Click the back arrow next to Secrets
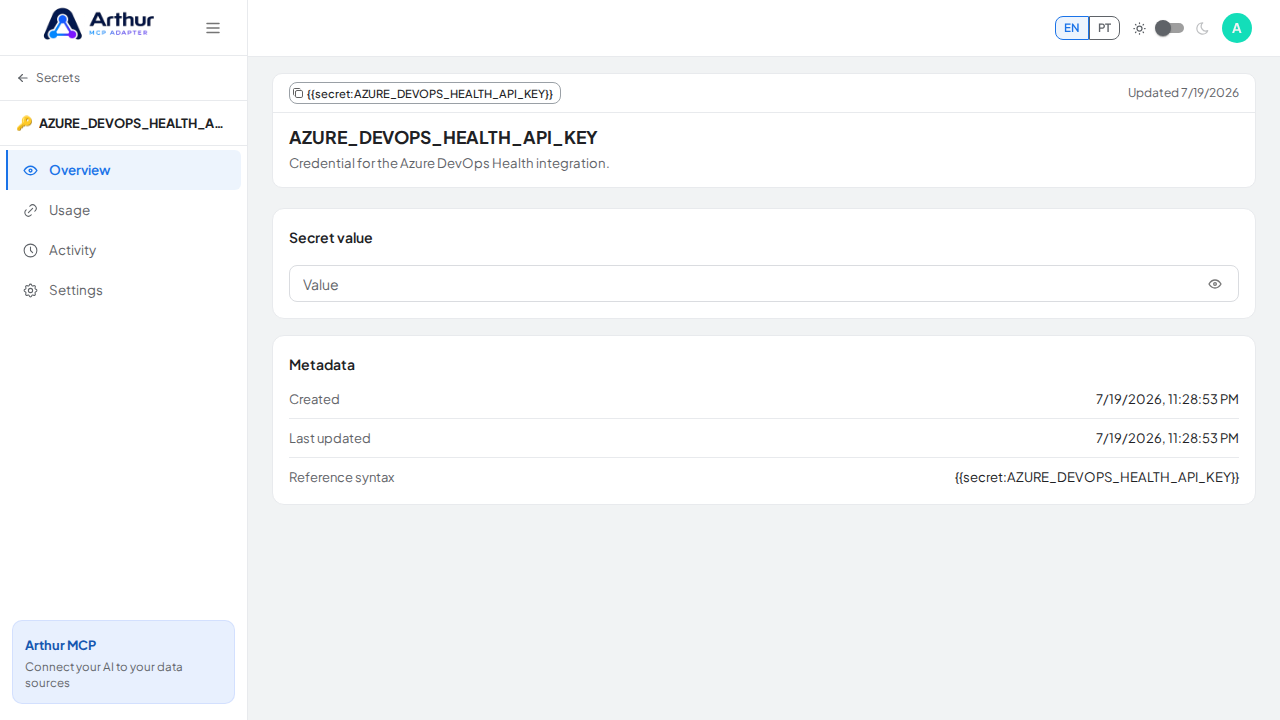The image size is (1280, 720). (23, 78)
